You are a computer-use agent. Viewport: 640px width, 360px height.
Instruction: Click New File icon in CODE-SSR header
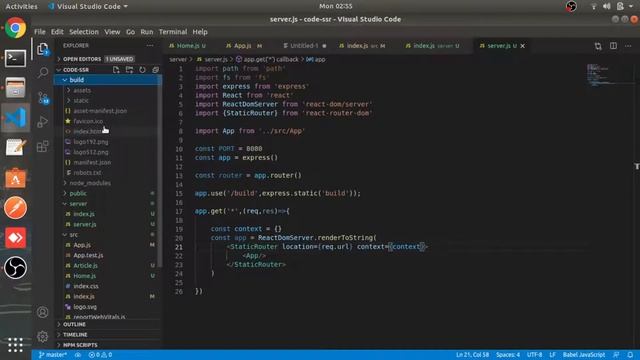tap(116, 70)
